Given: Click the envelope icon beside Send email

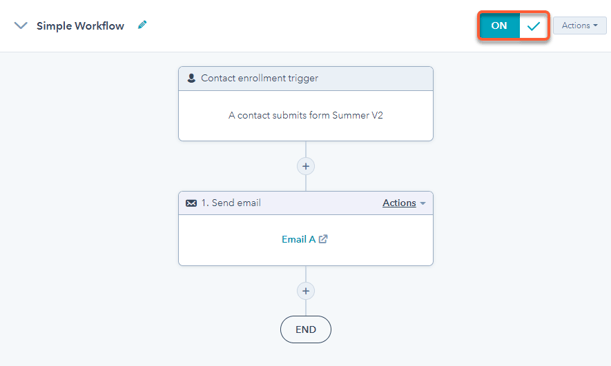Looking at the screenshot, I should click(191, 203).
